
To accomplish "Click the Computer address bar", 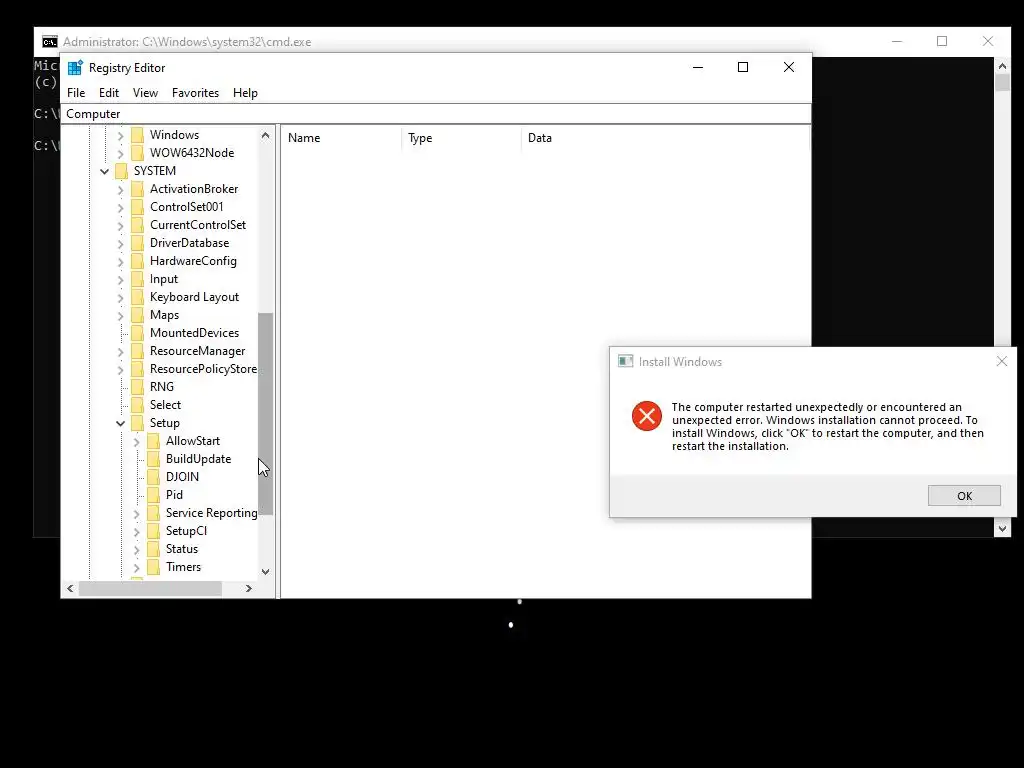I will click(x=436, y=114).
